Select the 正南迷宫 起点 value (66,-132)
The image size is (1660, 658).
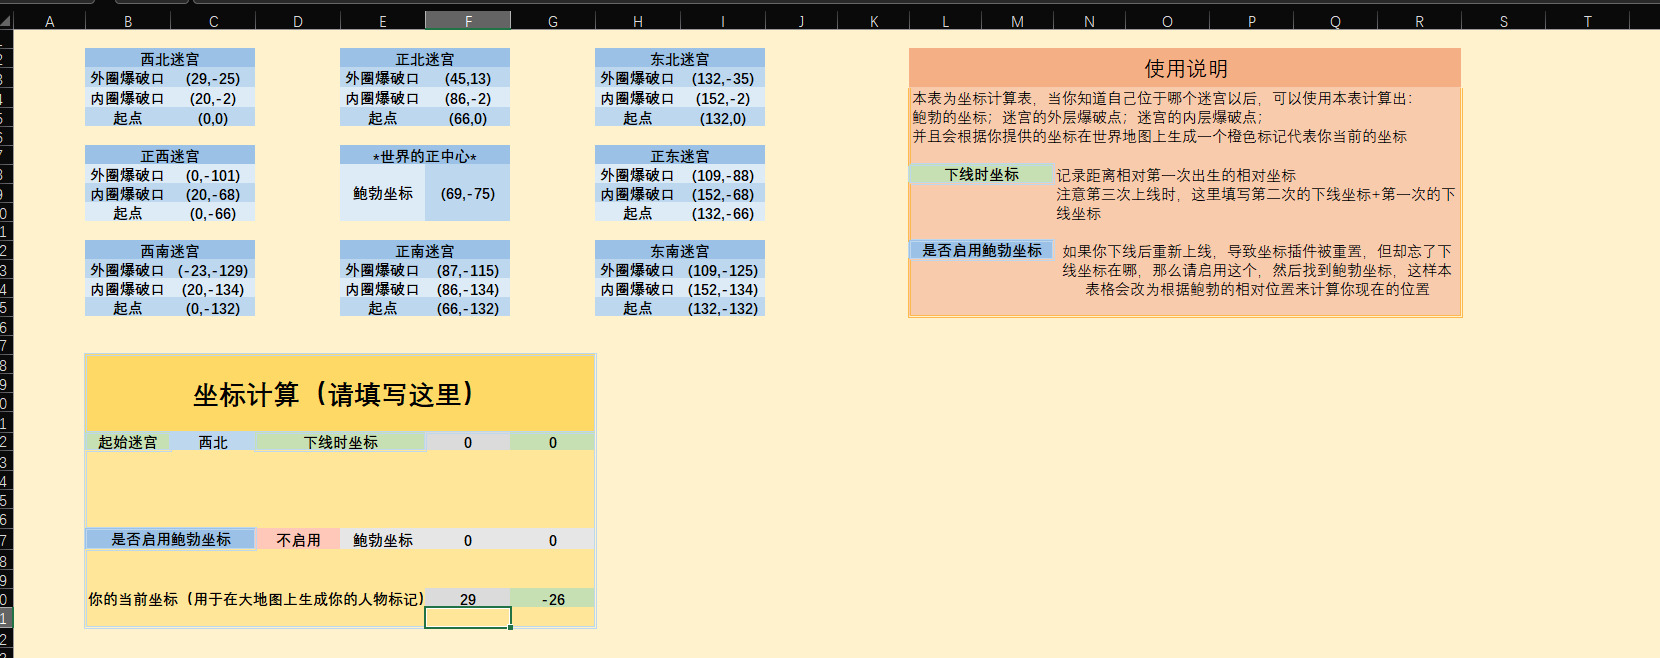(x=468, y=309)
